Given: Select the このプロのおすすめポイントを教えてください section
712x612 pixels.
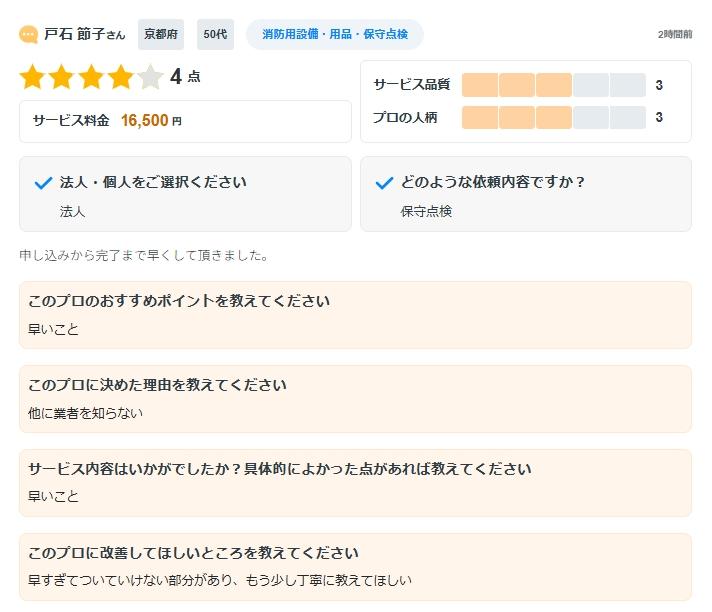Looking at the screenshot, I should (355, 315).
